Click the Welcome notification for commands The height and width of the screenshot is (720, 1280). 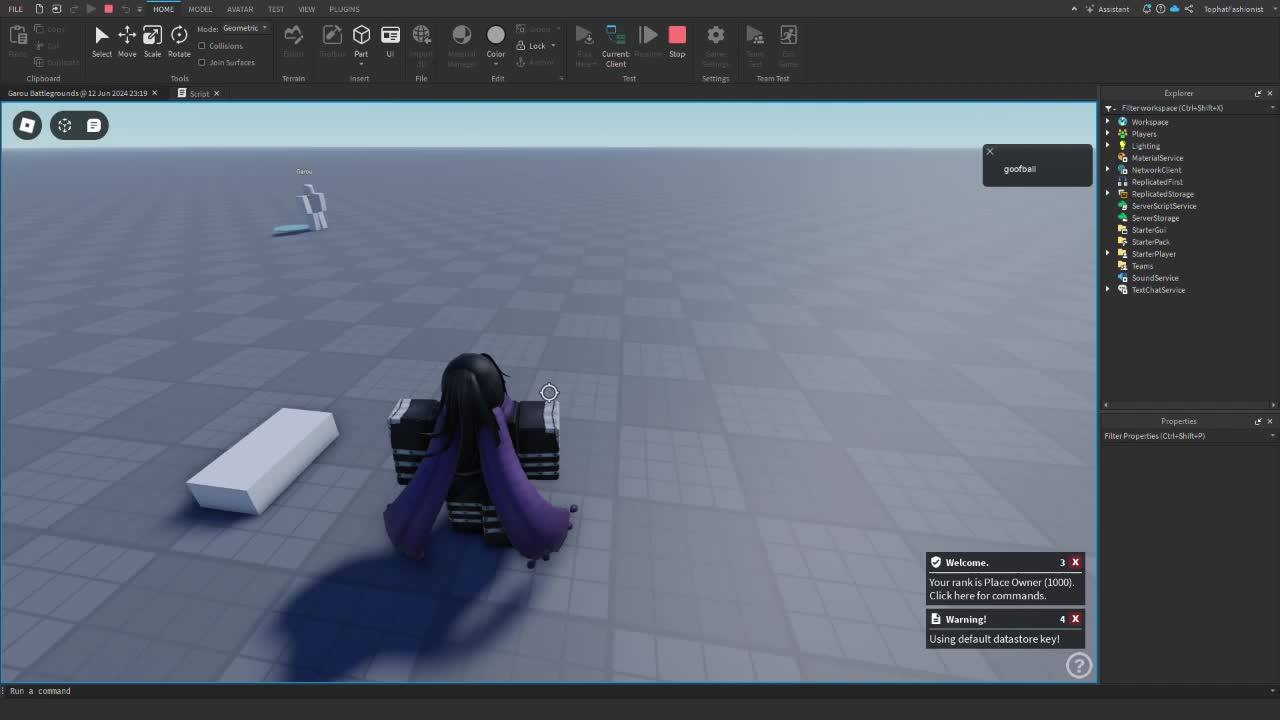1005,589
